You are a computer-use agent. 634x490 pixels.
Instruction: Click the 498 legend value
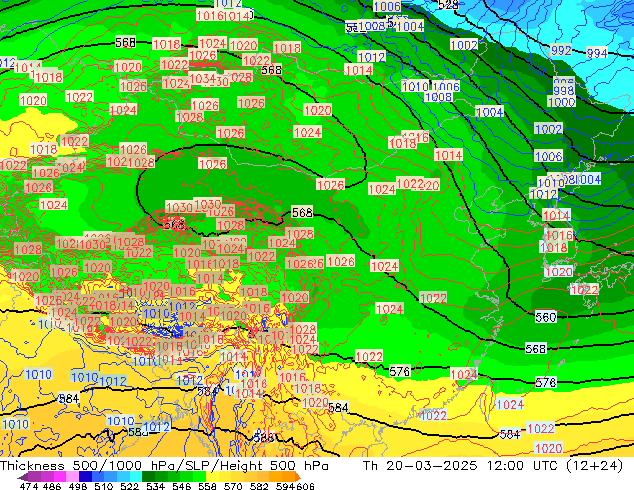tap(78, 486)
